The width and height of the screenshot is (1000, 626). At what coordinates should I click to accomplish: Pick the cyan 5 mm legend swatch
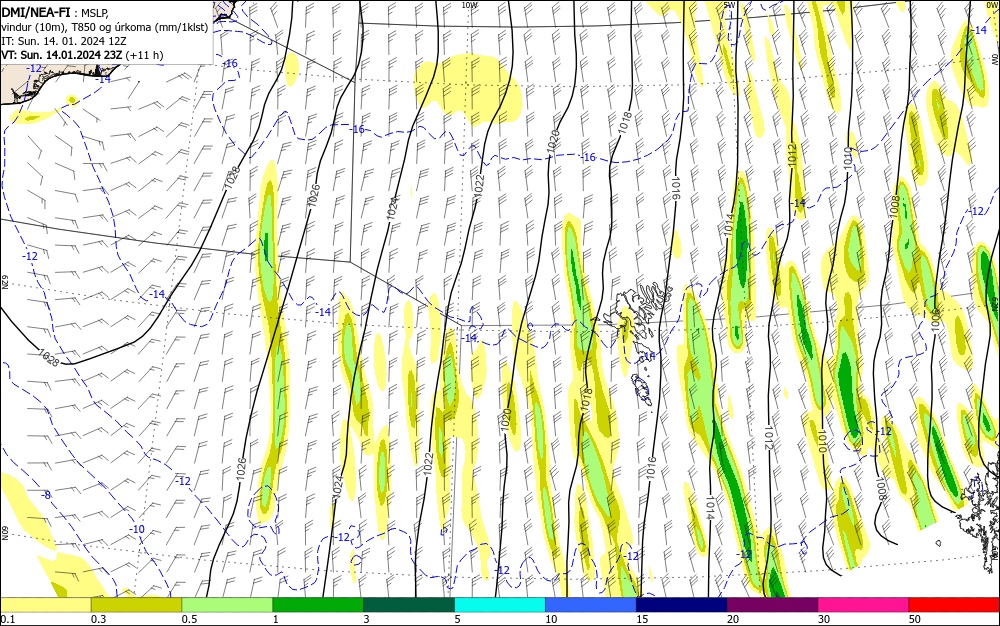[x=500, y=604]
